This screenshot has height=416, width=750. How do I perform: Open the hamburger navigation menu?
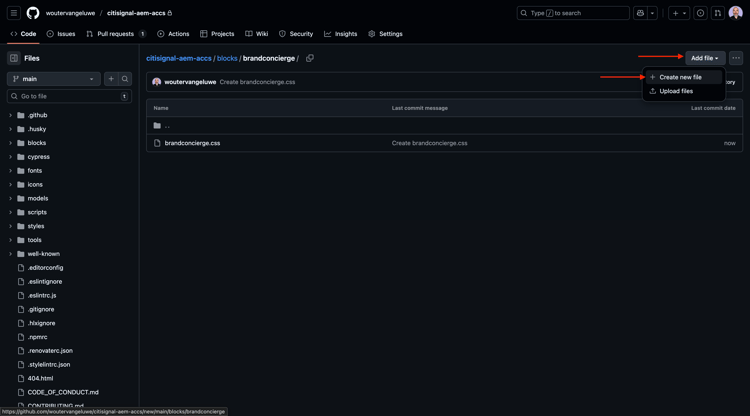(x=14, y=13)
